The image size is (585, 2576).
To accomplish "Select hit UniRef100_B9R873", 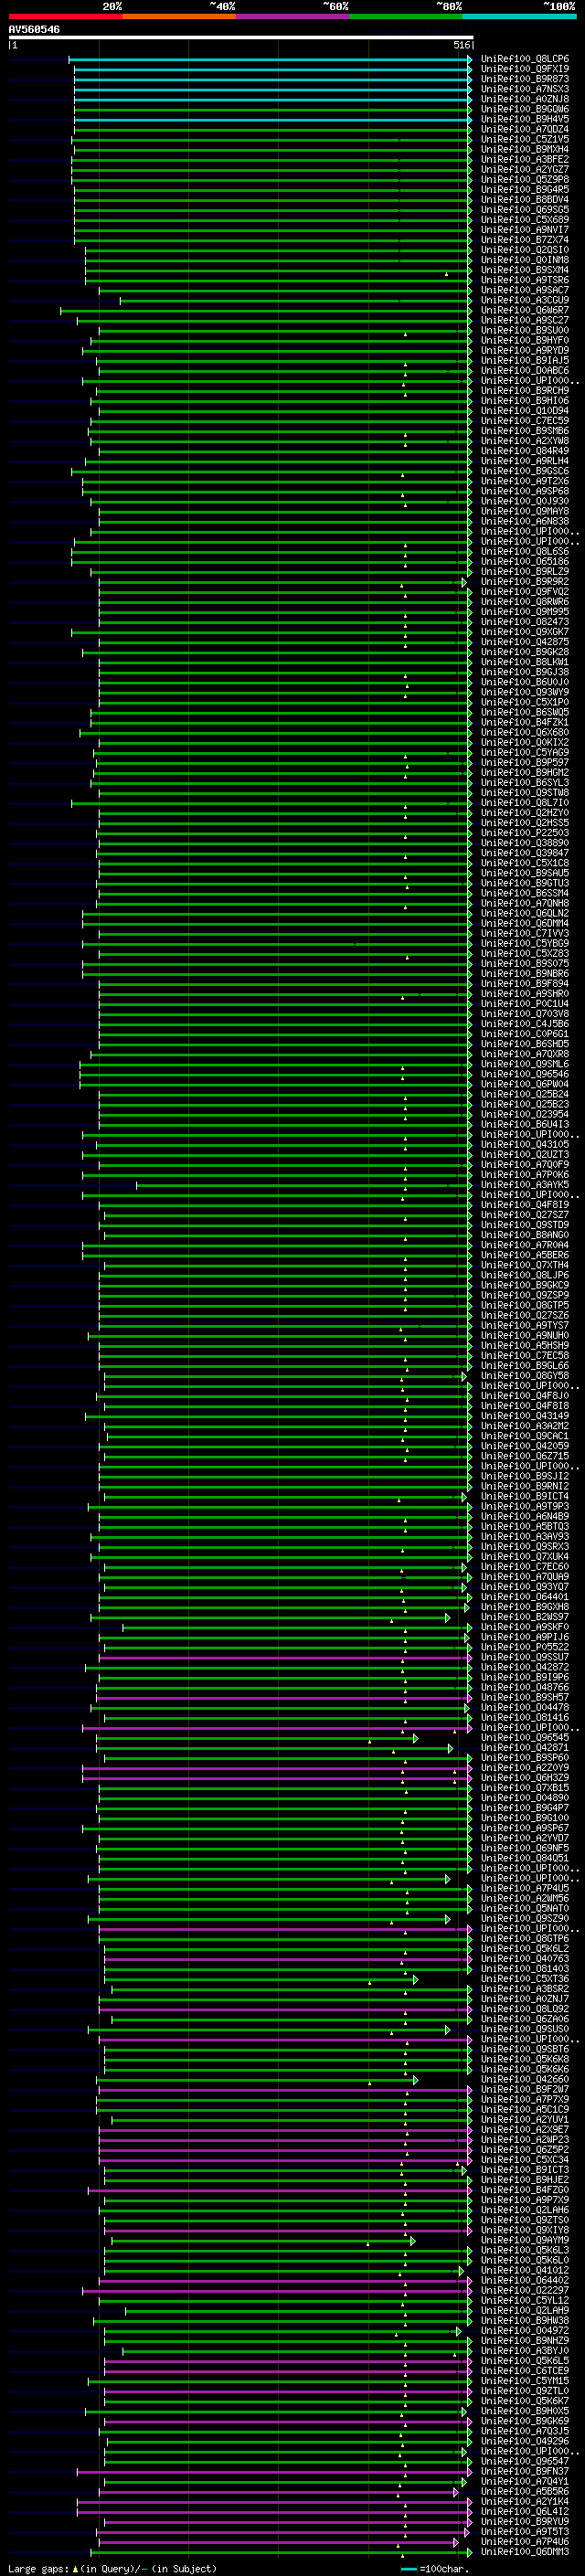I will click(x=524, y=79).
